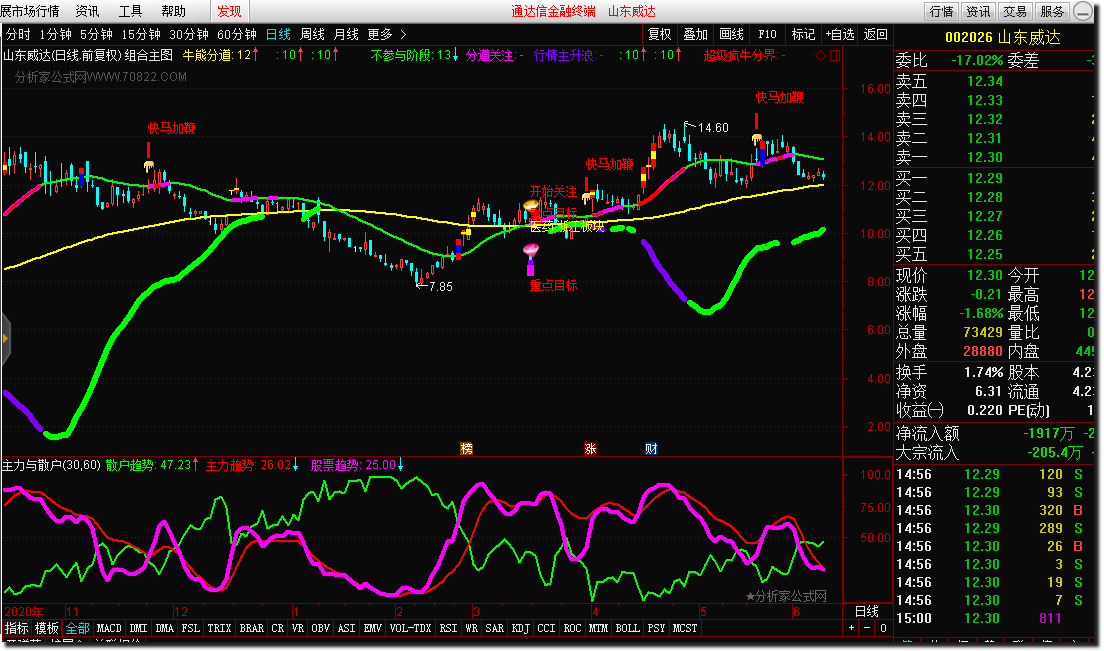Click the 行情 button at top right
This screenshot has height=651, width=1104.
[x=941, y=11]
